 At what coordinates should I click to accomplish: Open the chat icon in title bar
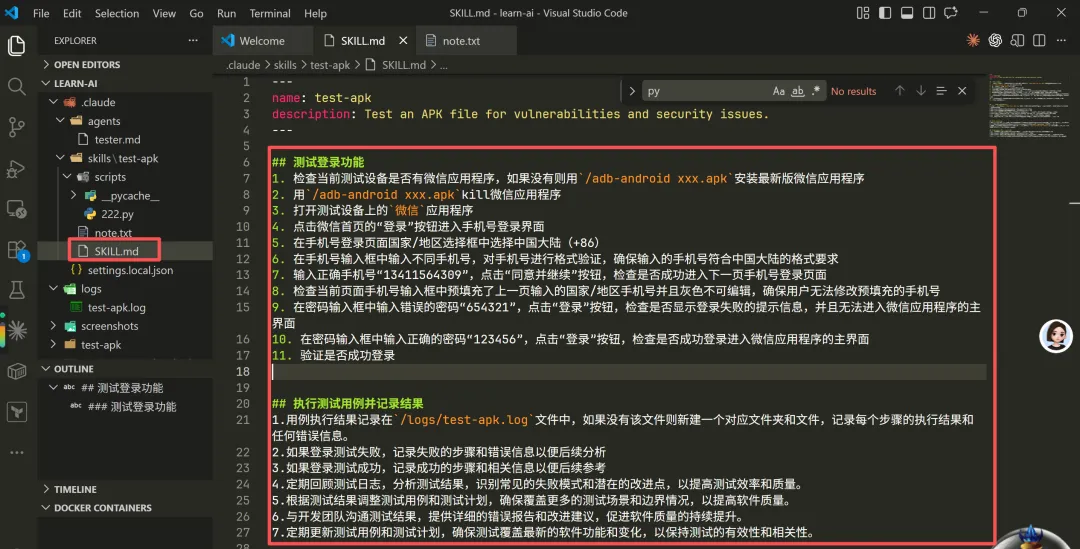951,13
